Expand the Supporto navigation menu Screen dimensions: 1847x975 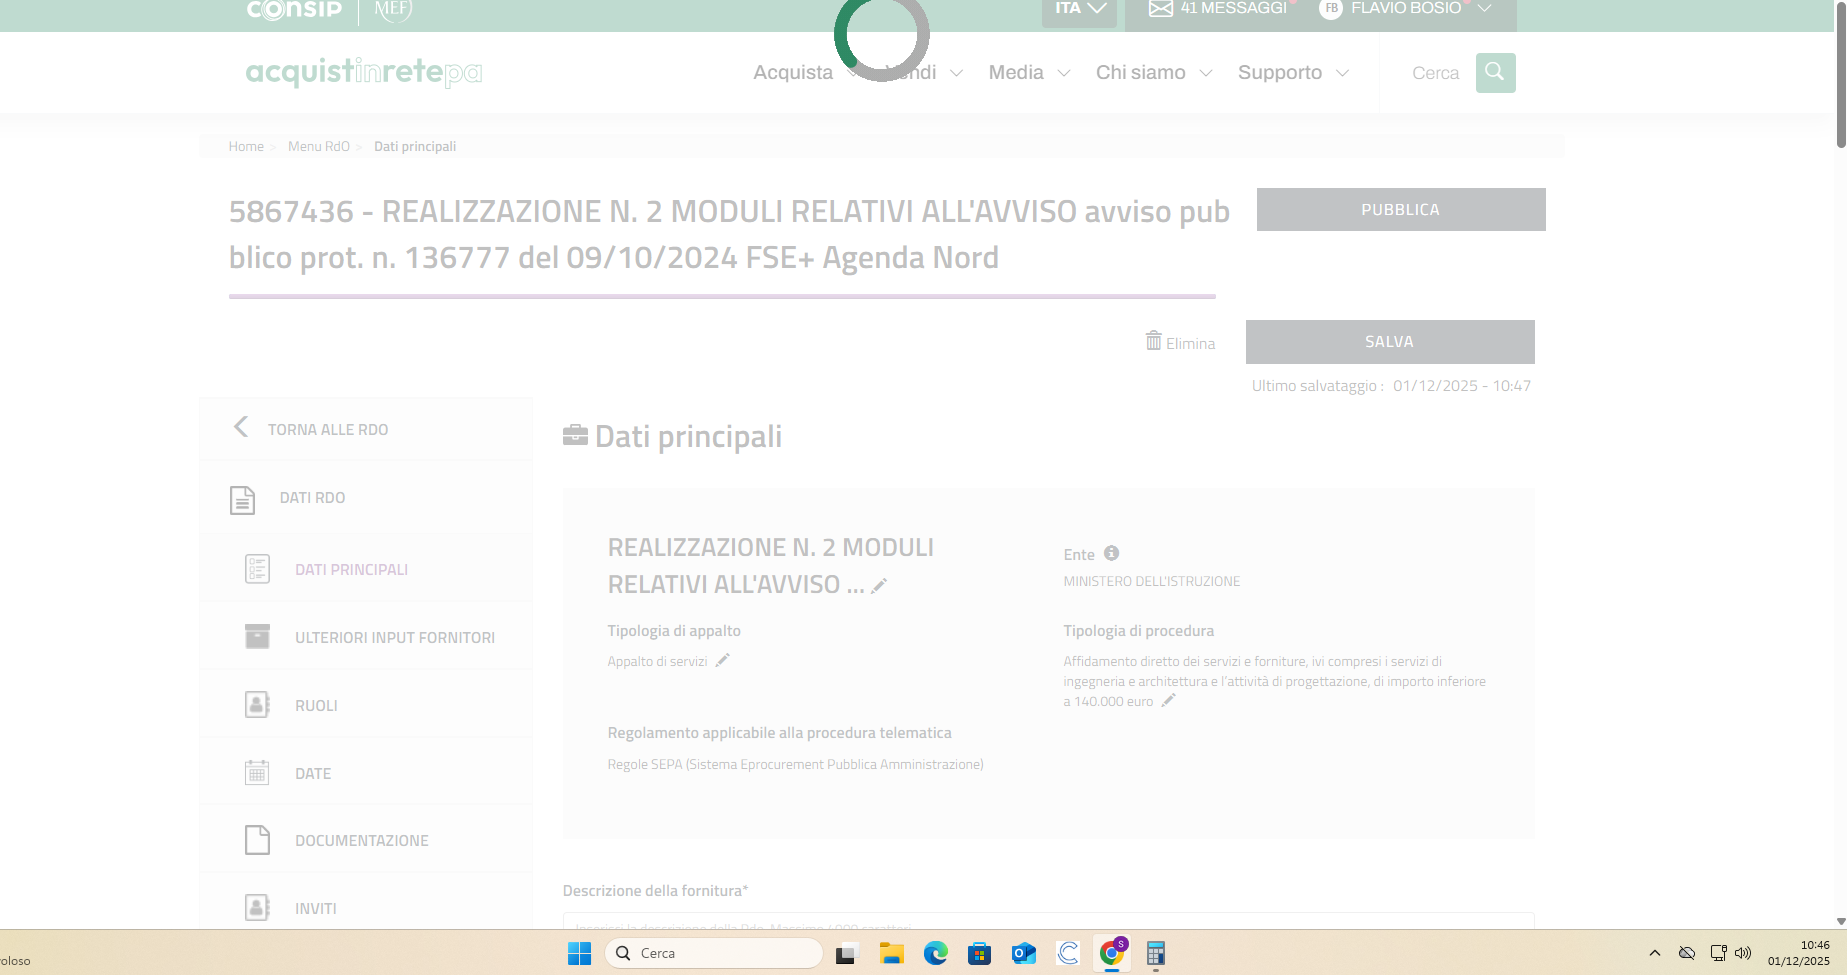click(x=1292, y=73)
